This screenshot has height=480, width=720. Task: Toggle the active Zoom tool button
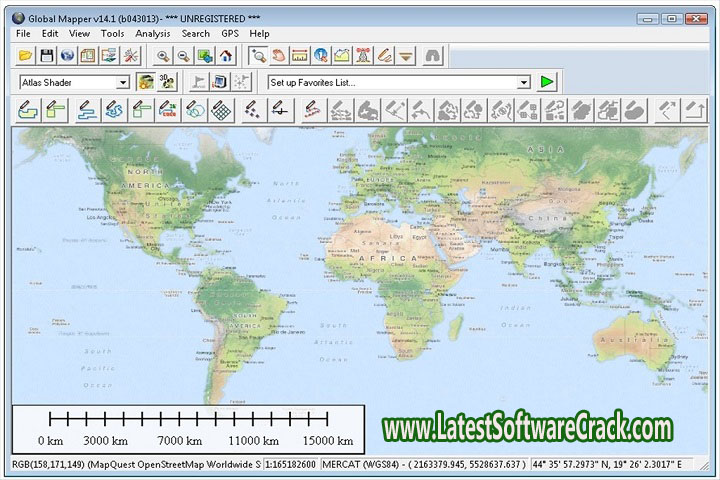[x=258, y=56]
